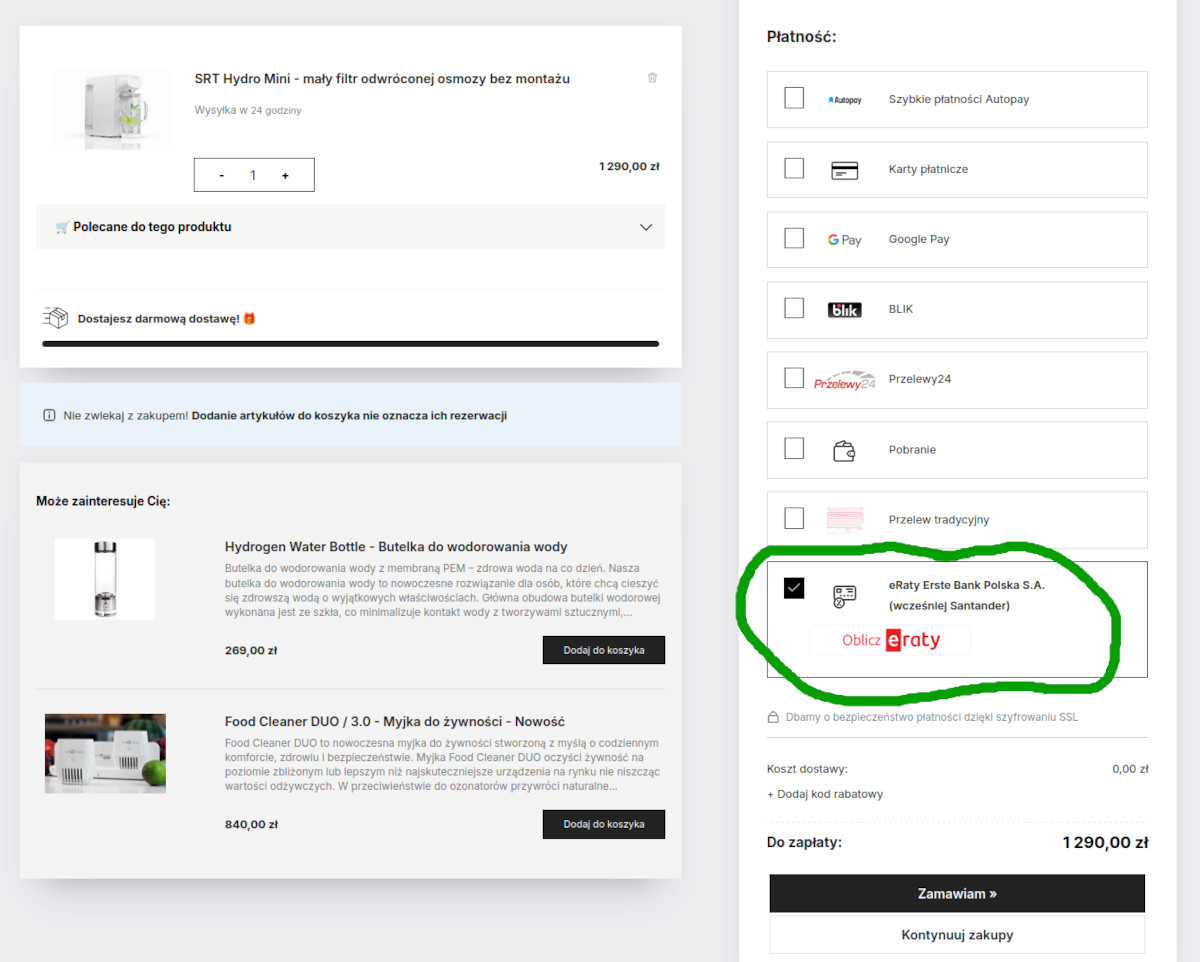The height and width of the screenshot is (962, 1200).
Task: Click the SSL padlock icon
Action: 773,717
